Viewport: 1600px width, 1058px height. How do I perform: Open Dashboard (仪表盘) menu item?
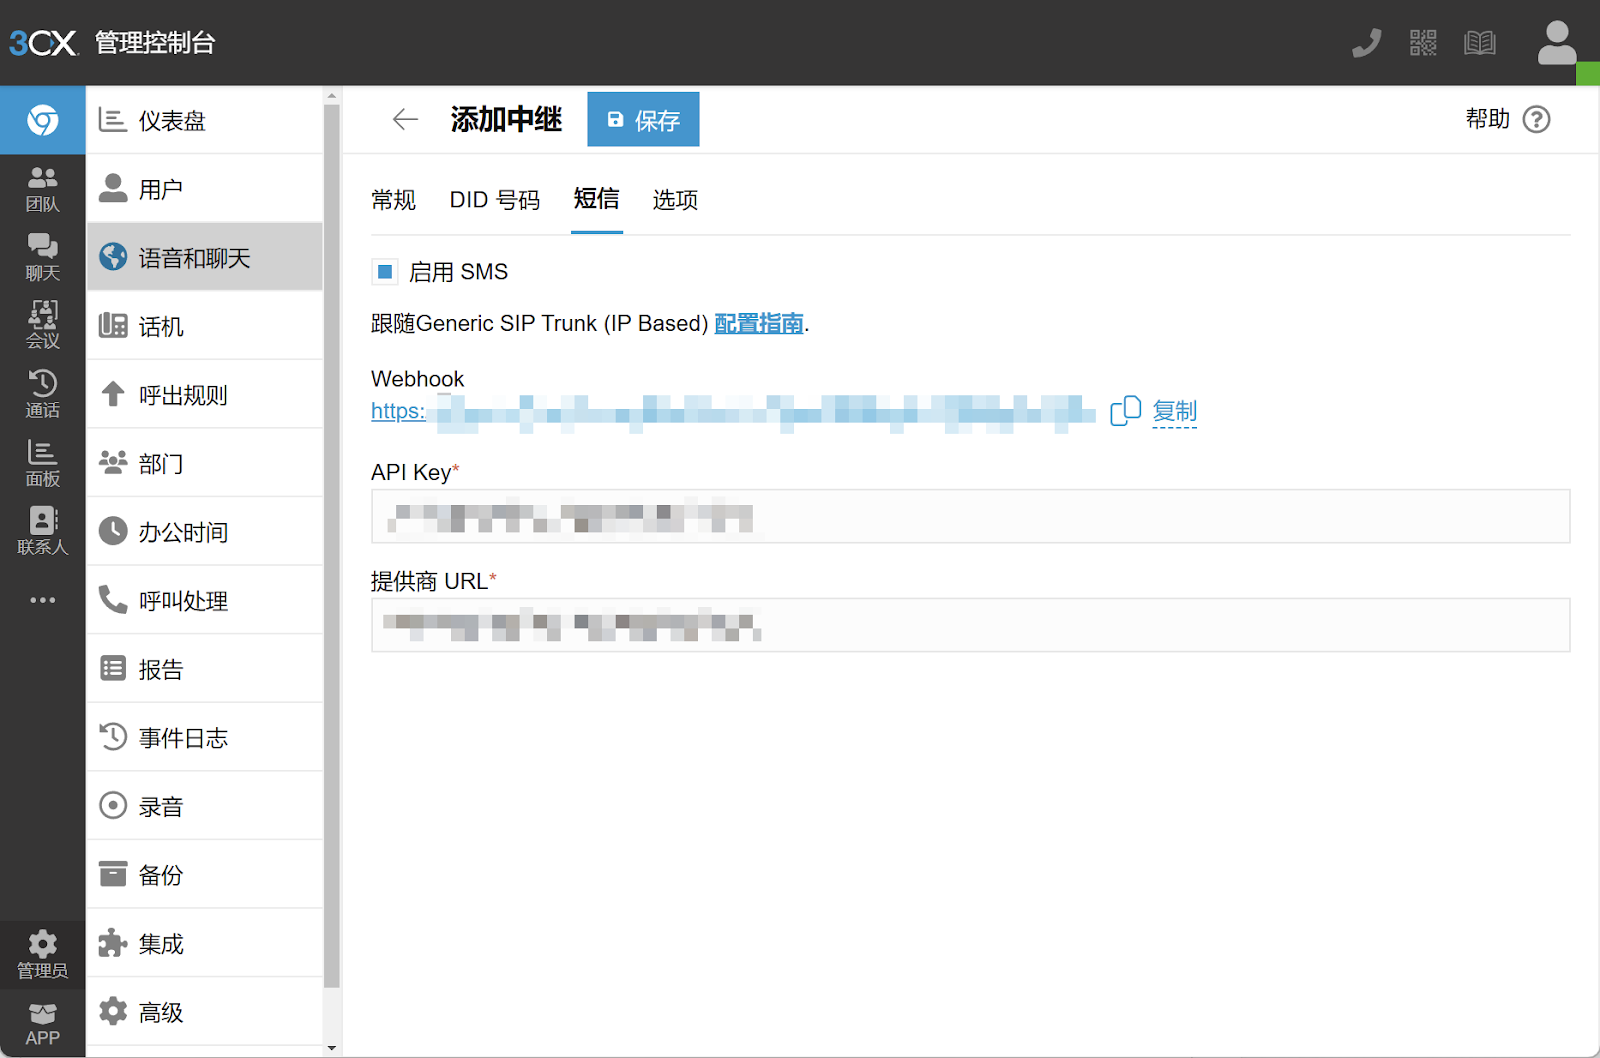click(205, 120)
